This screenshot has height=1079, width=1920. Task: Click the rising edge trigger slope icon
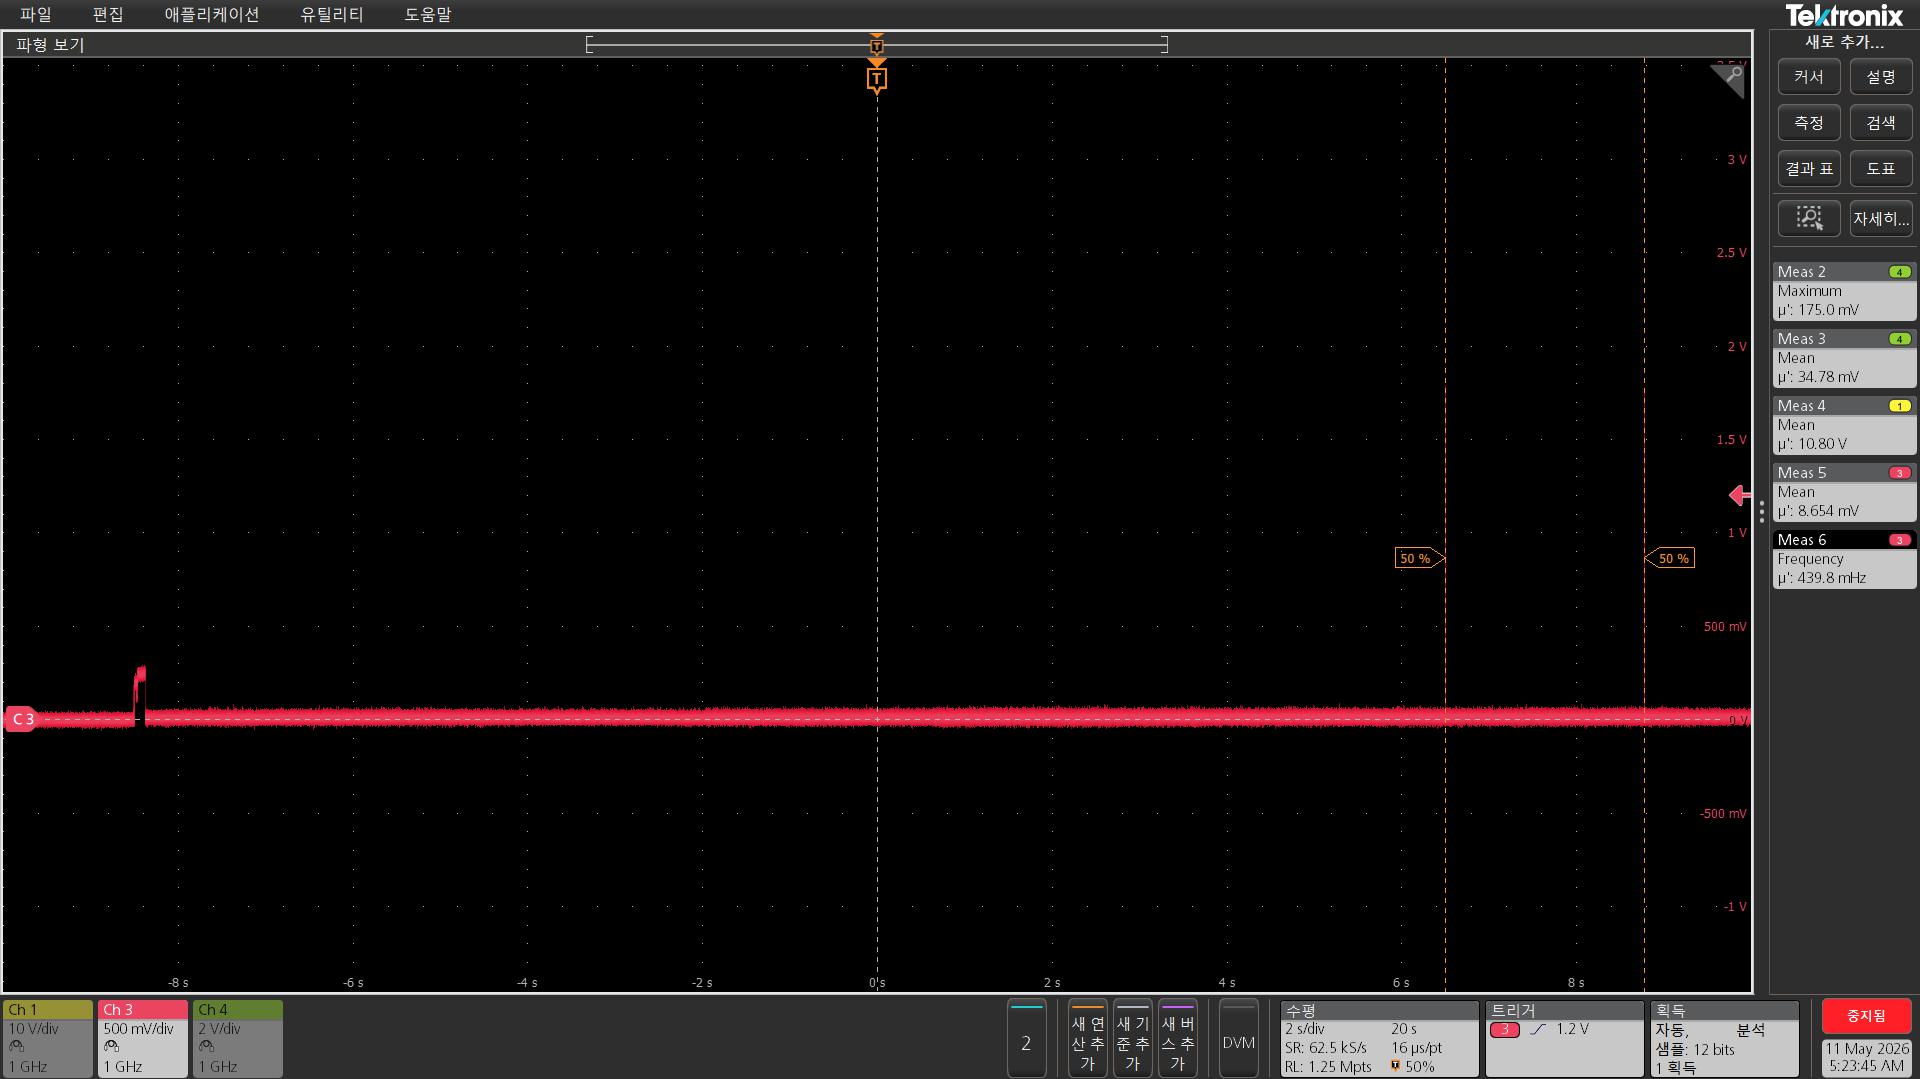(x=1538, y=1029)
